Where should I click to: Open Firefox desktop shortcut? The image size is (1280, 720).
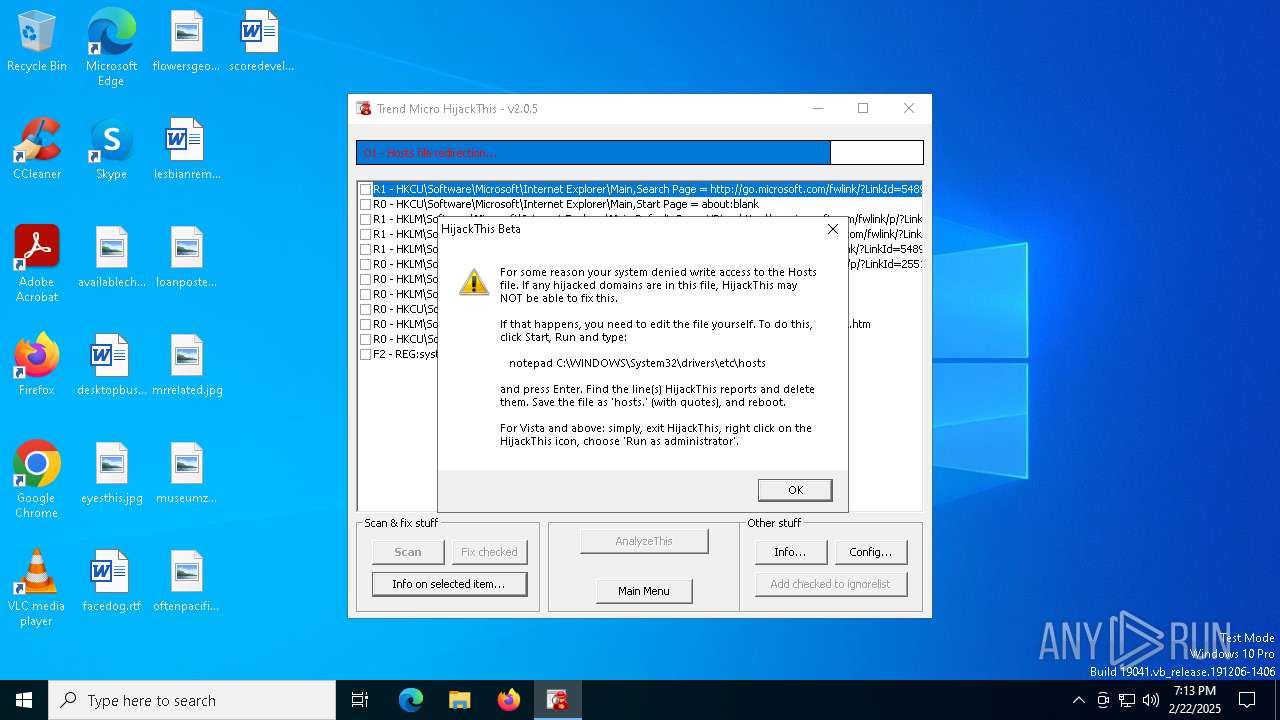tap(37, 366)
